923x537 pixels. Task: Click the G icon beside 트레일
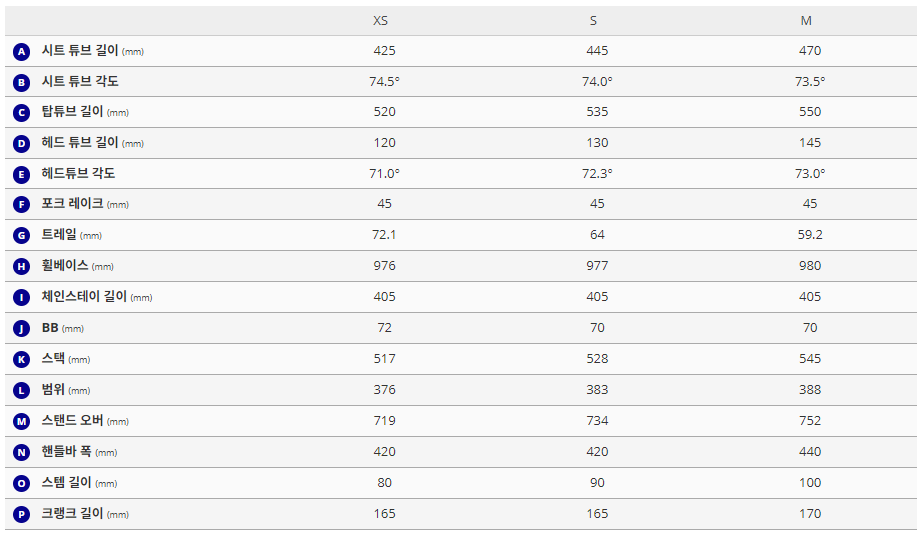pos(22,236)
